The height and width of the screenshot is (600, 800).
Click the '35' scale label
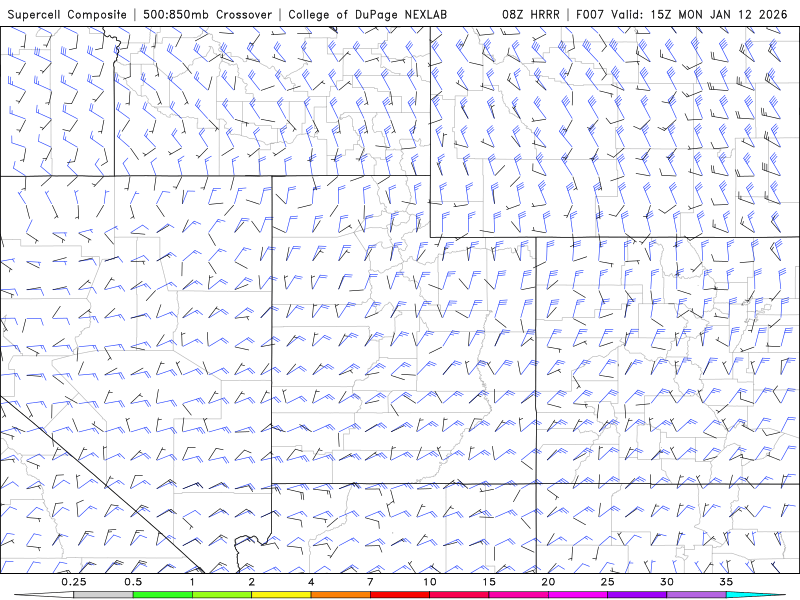click(x=726, y=582)
